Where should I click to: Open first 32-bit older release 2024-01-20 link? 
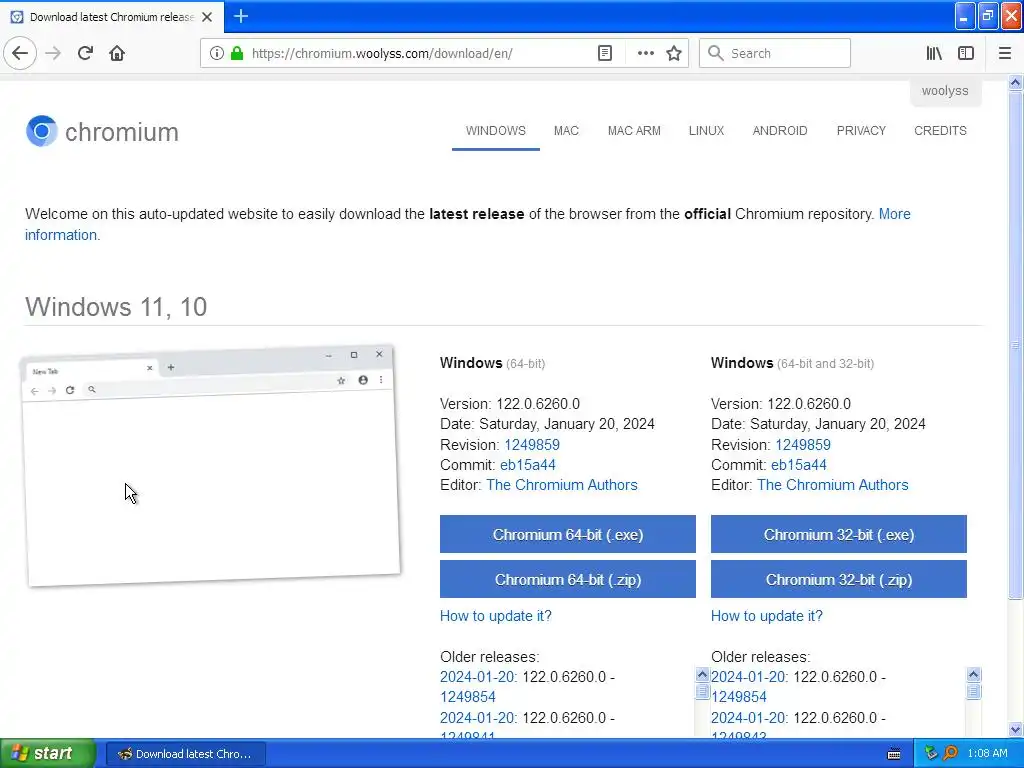749,677
